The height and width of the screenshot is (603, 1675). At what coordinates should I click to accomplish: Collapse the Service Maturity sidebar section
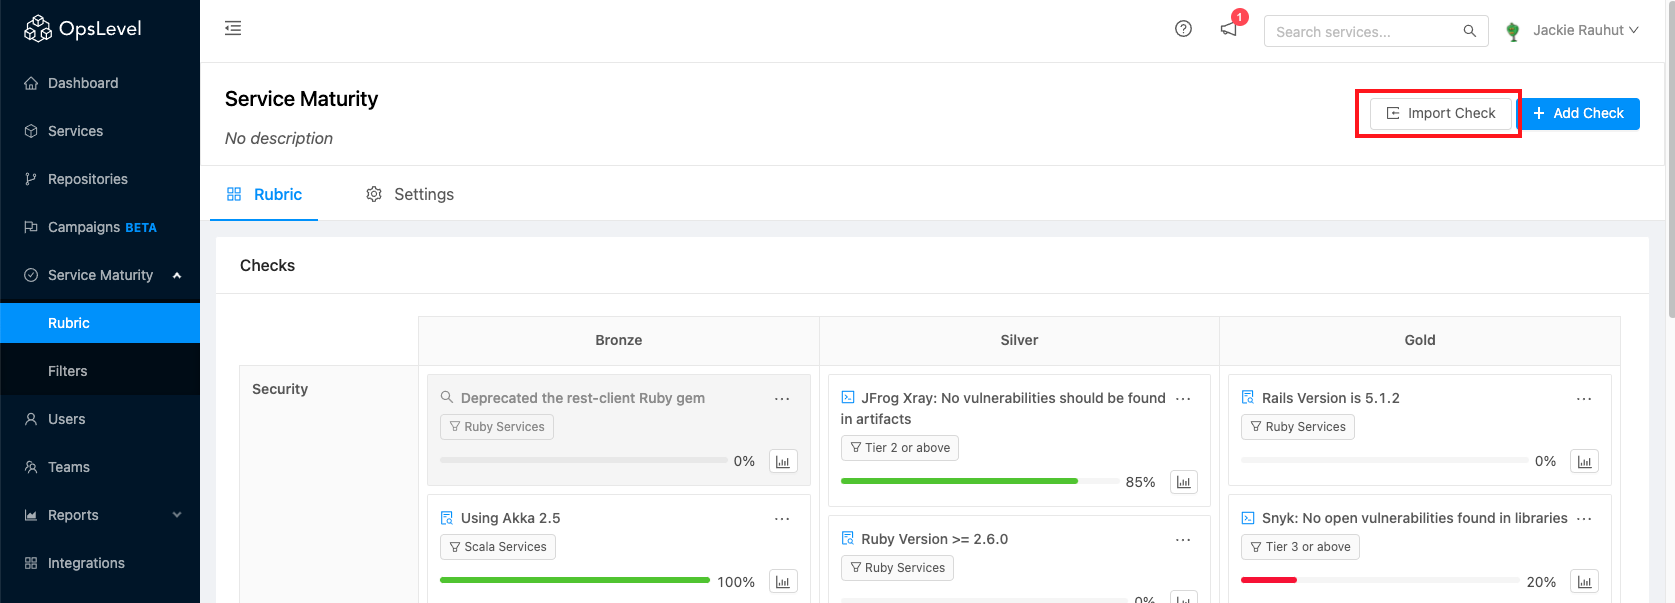point(177,275)
